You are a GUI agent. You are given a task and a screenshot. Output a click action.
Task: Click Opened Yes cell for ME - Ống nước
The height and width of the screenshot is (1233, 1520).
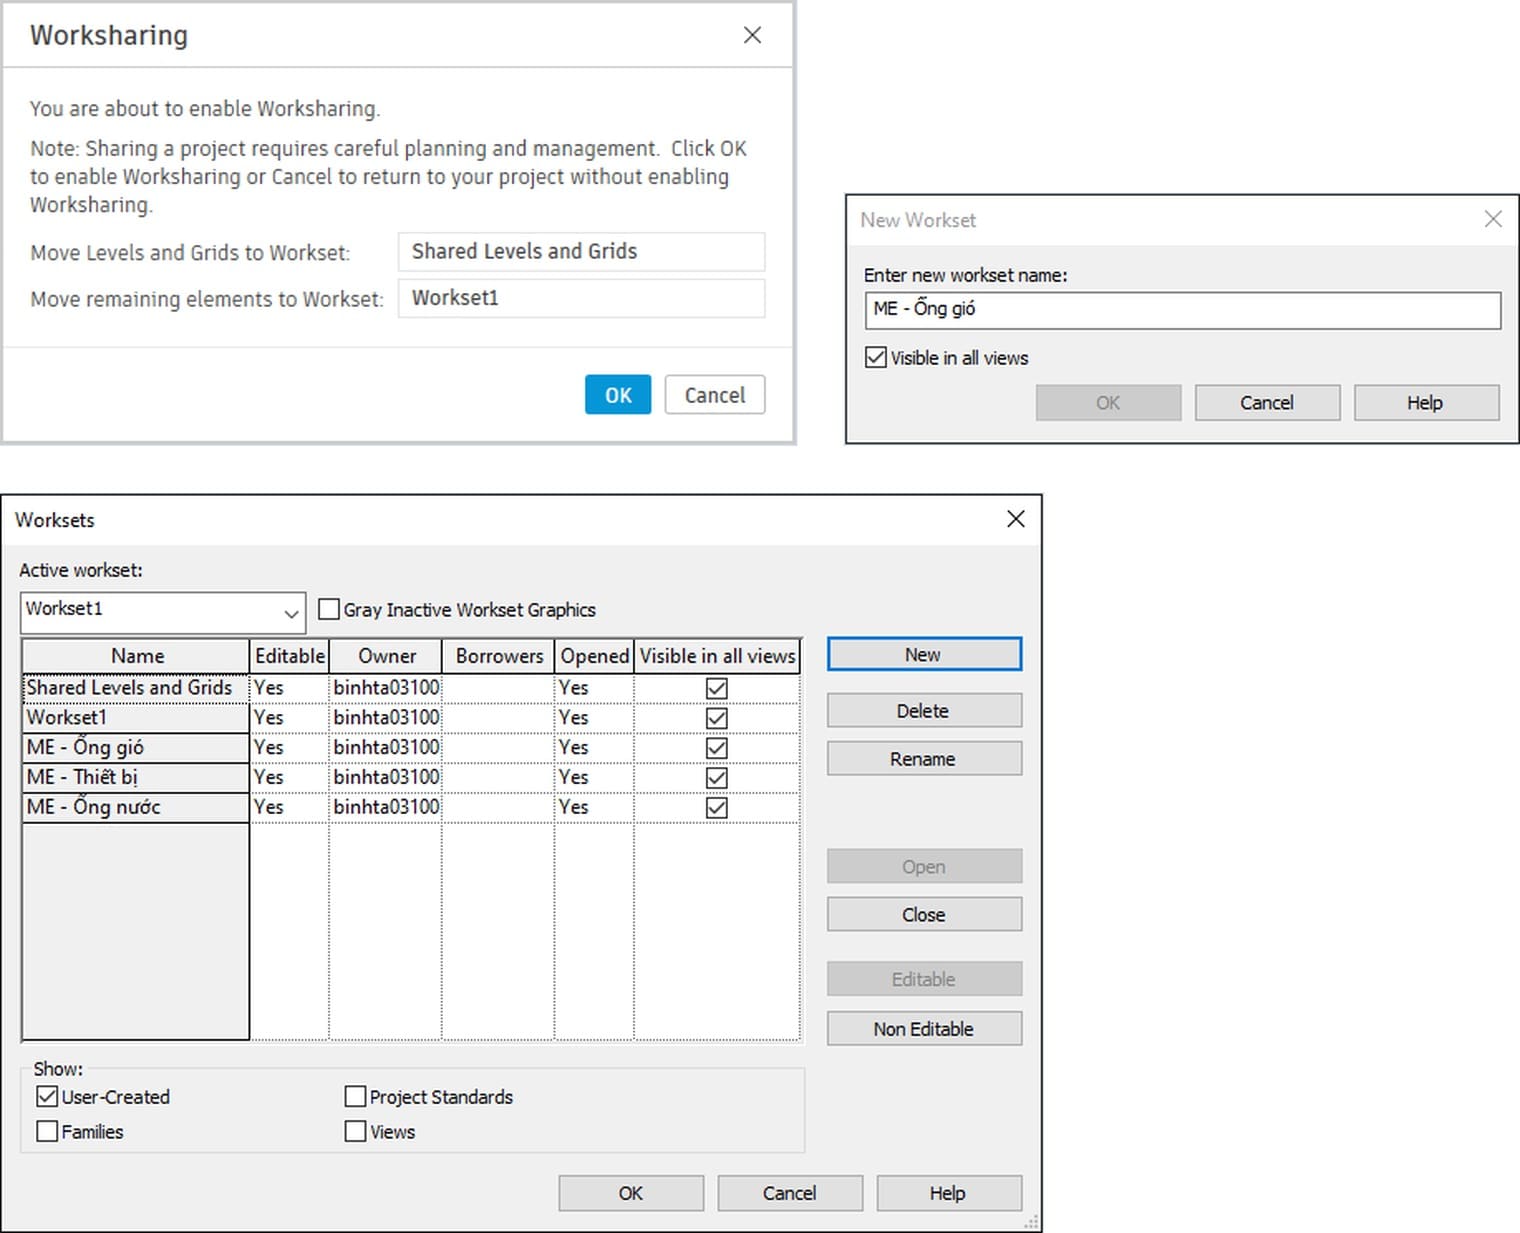pos(594,807)
